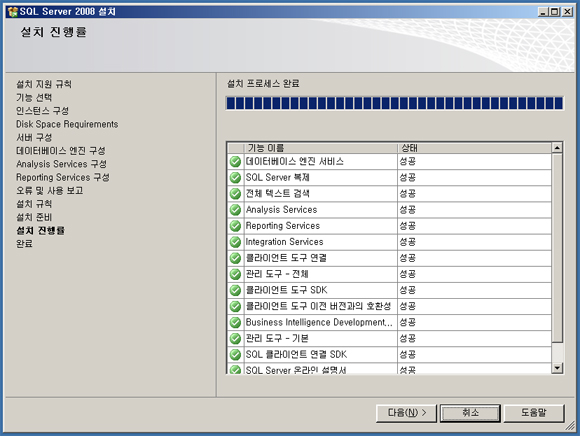580x436 pixels.
Task: Click the 관리 도구 - 기본 feature name
Action: click(x=277, y=338)
